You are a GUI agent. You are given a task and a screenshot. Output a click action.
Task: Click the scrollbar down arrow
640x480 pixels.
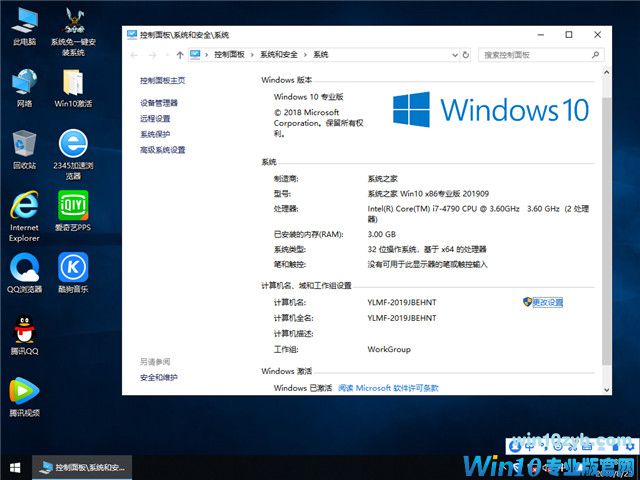(x=607, y=390)
